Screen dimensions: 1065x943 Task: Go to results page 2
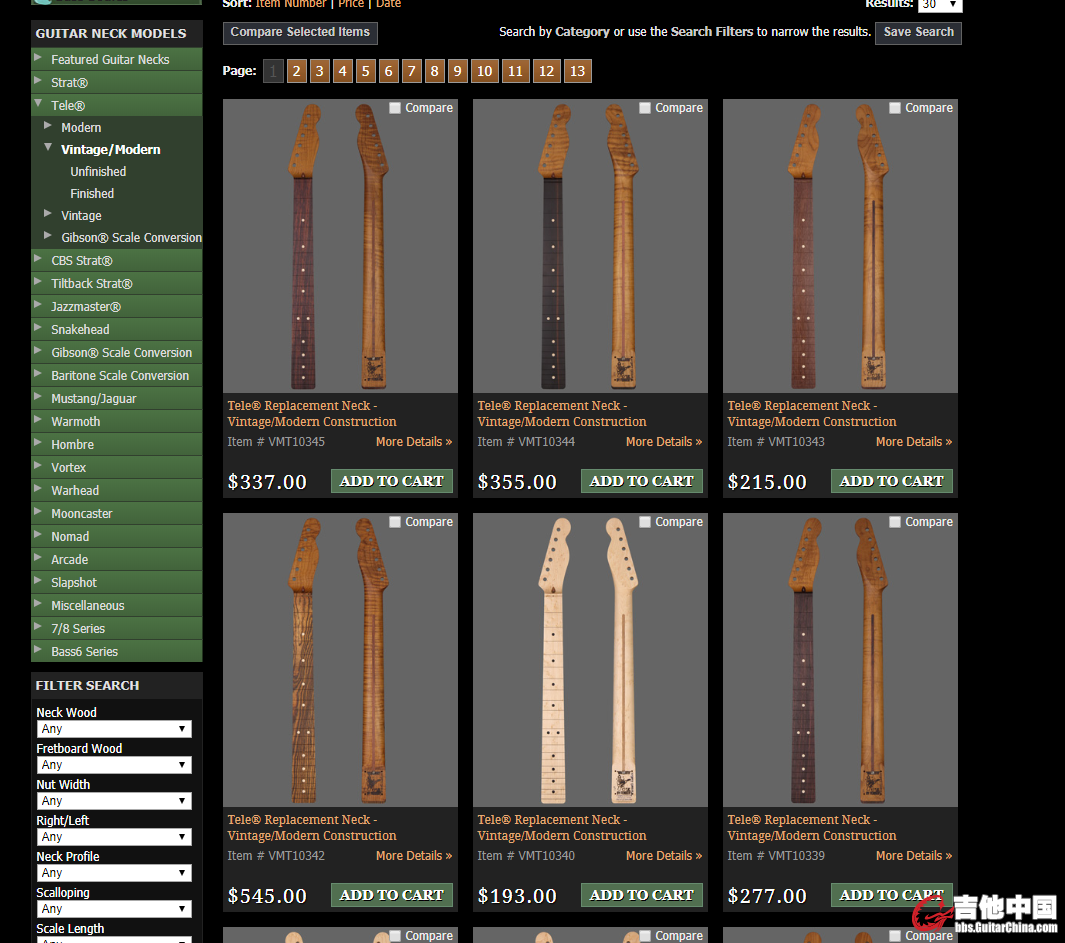click(296, 71)
